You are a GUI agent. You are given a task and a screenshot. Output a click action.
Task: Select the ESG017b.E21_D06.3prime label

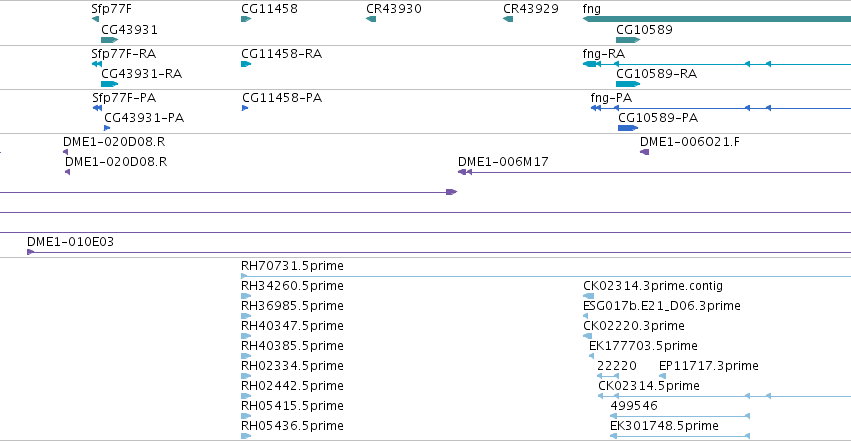point(662,306)
